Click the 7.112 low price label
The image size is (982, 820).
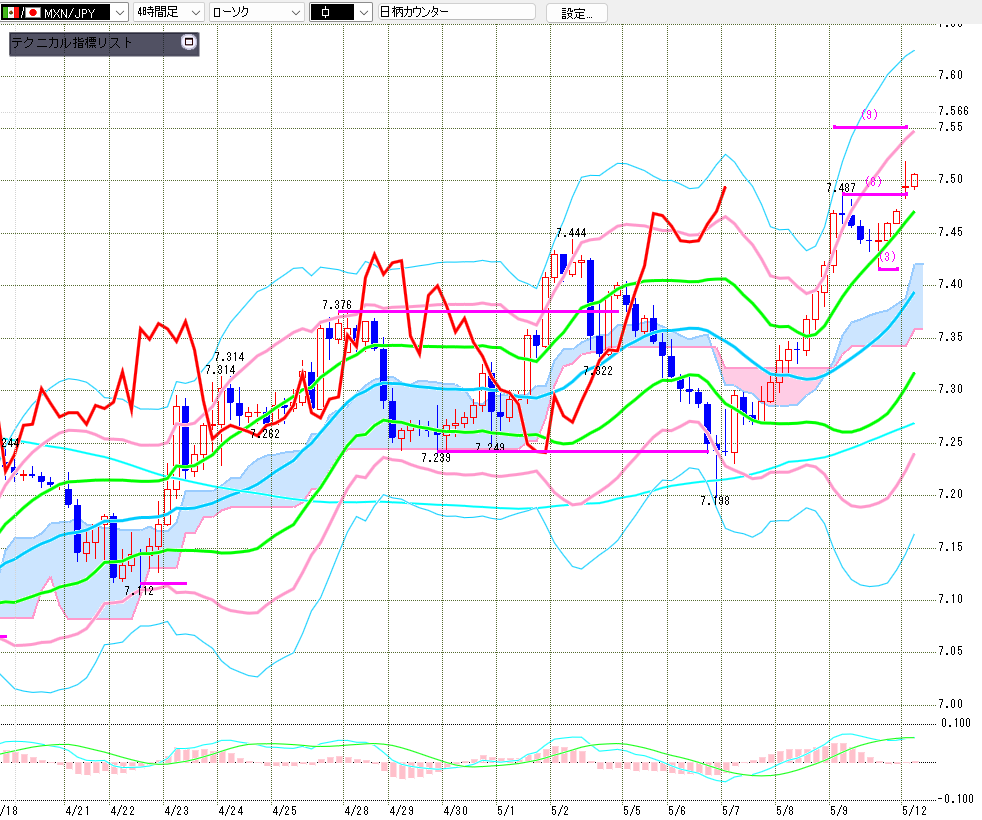click(x=139, y=591)
